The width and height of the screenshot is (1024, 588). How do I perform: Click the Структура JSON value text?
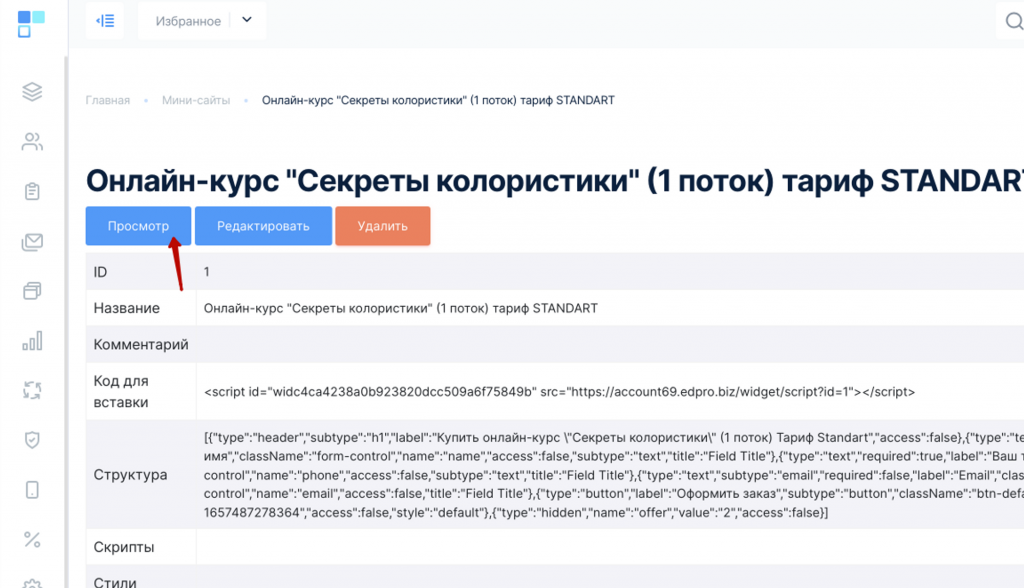click(614, 475)
